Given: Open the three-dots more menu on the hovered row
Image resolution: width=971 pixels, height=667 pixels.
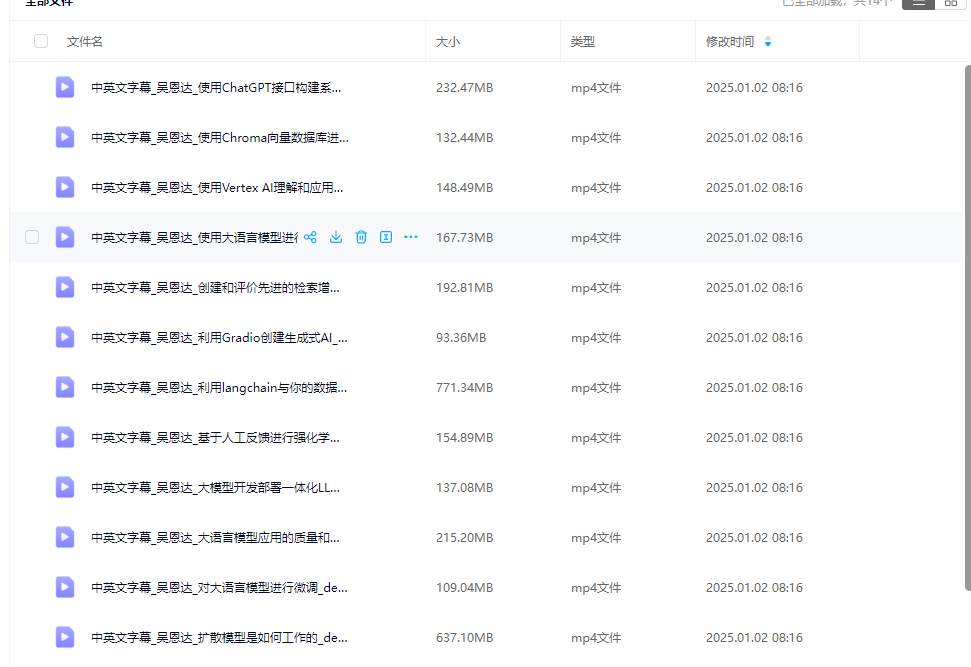Looking at the screenshot, I should (411, 237).
